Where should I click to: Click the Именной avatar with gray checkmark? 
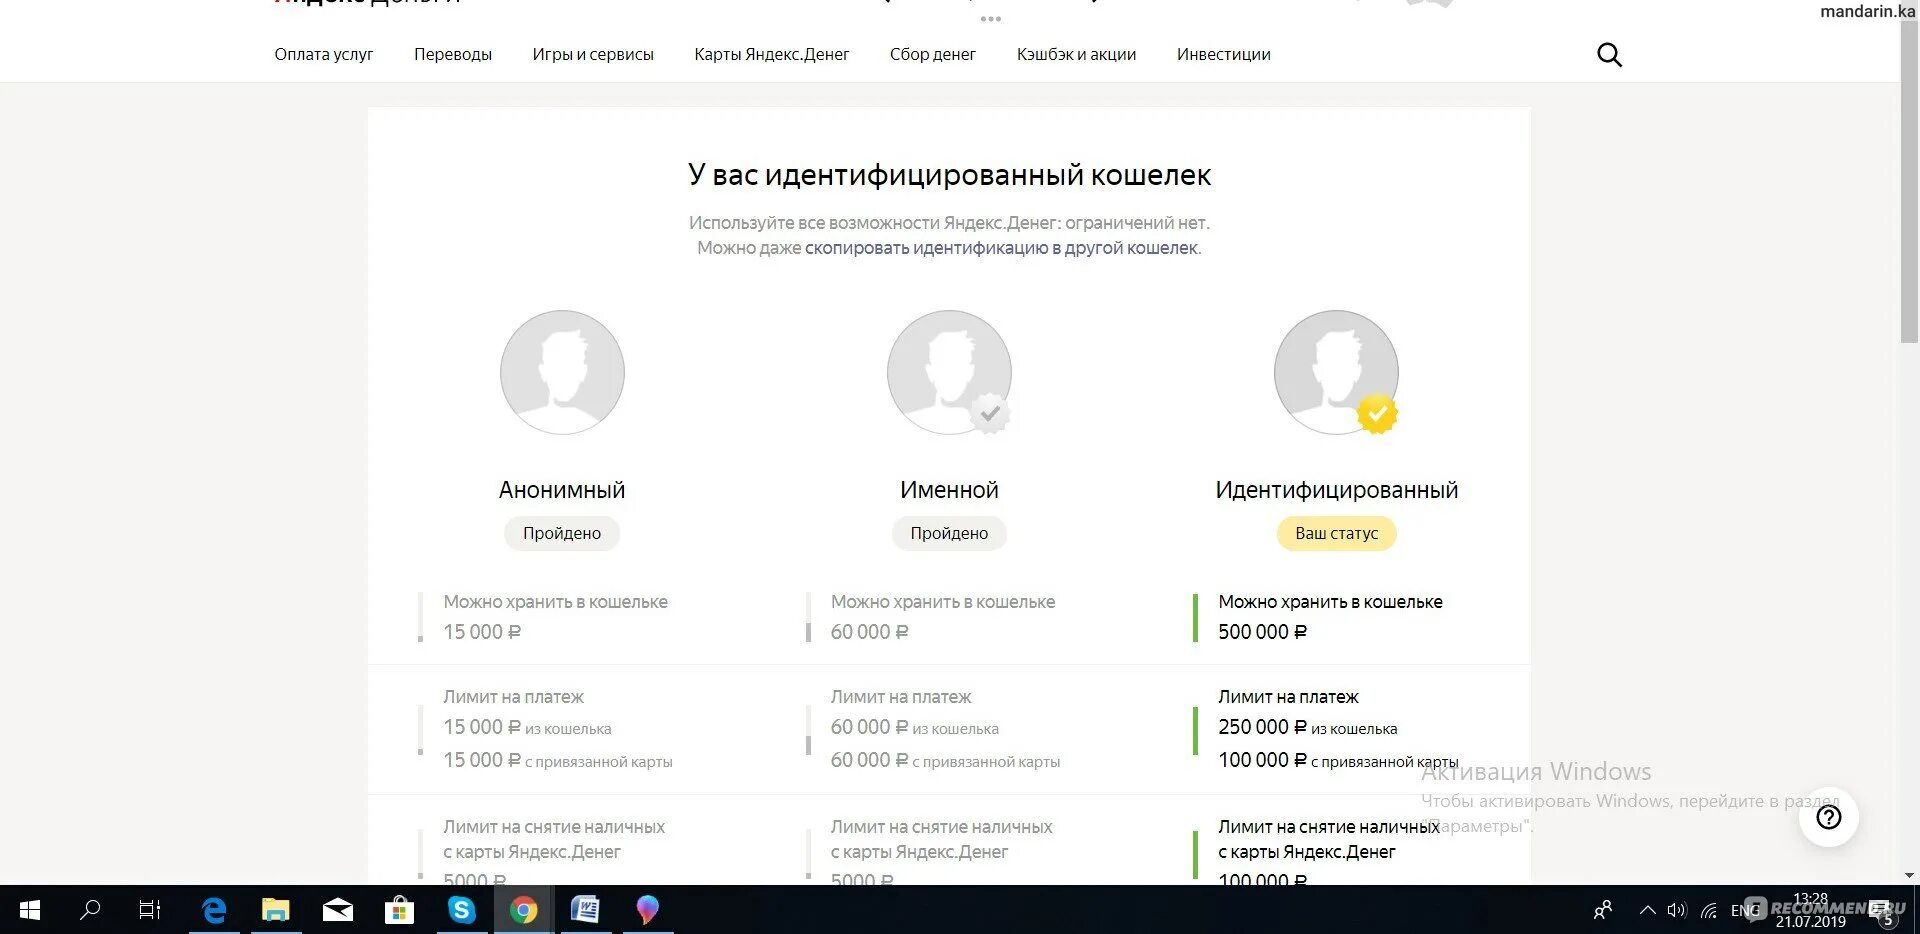(x=949, y=372)
